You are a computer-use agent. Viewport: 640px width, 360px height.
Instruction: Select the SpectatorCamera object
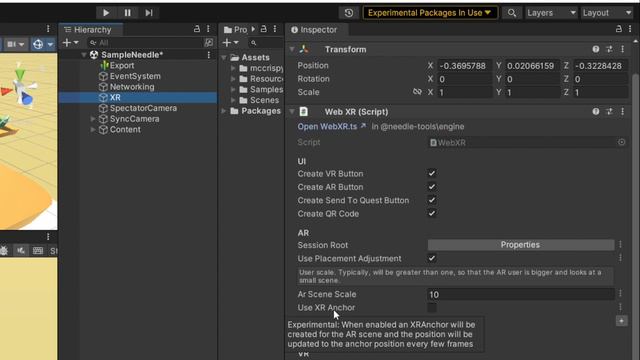pyautogui.click(x=143, y=108)
